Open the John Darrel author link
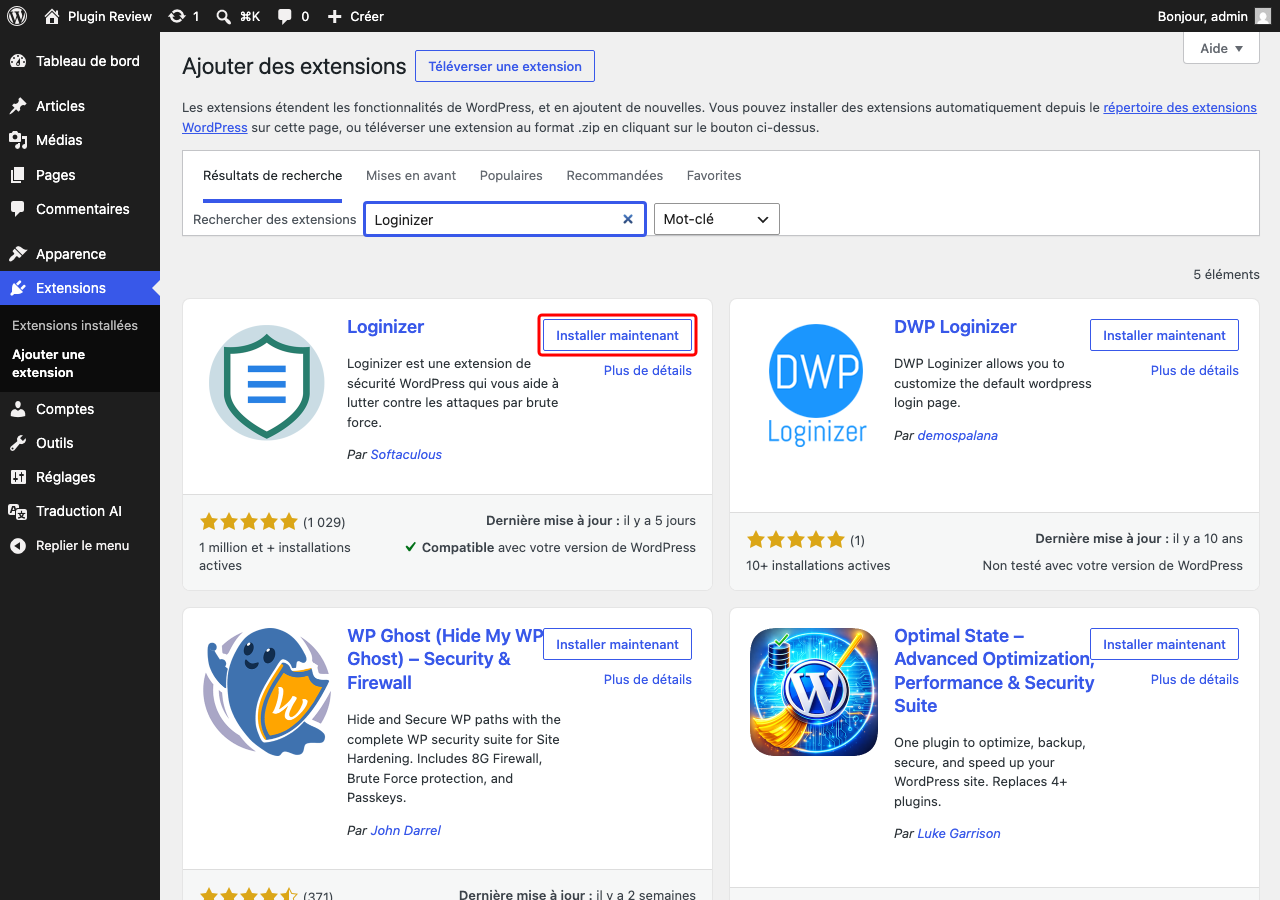The height and width of the screenshot is (900, 1280). click(x=406, y=830)
